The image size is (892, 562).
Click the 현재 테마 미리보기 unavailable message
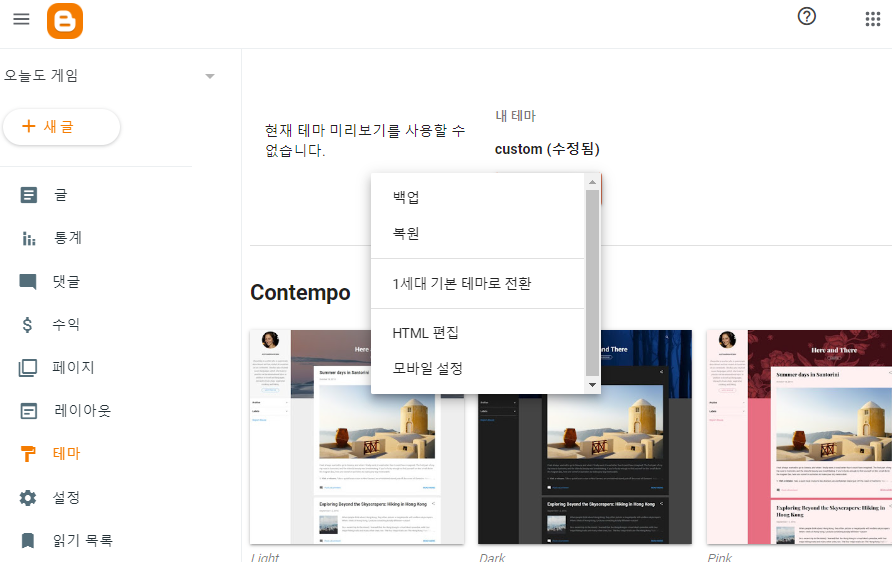(365, 140)
